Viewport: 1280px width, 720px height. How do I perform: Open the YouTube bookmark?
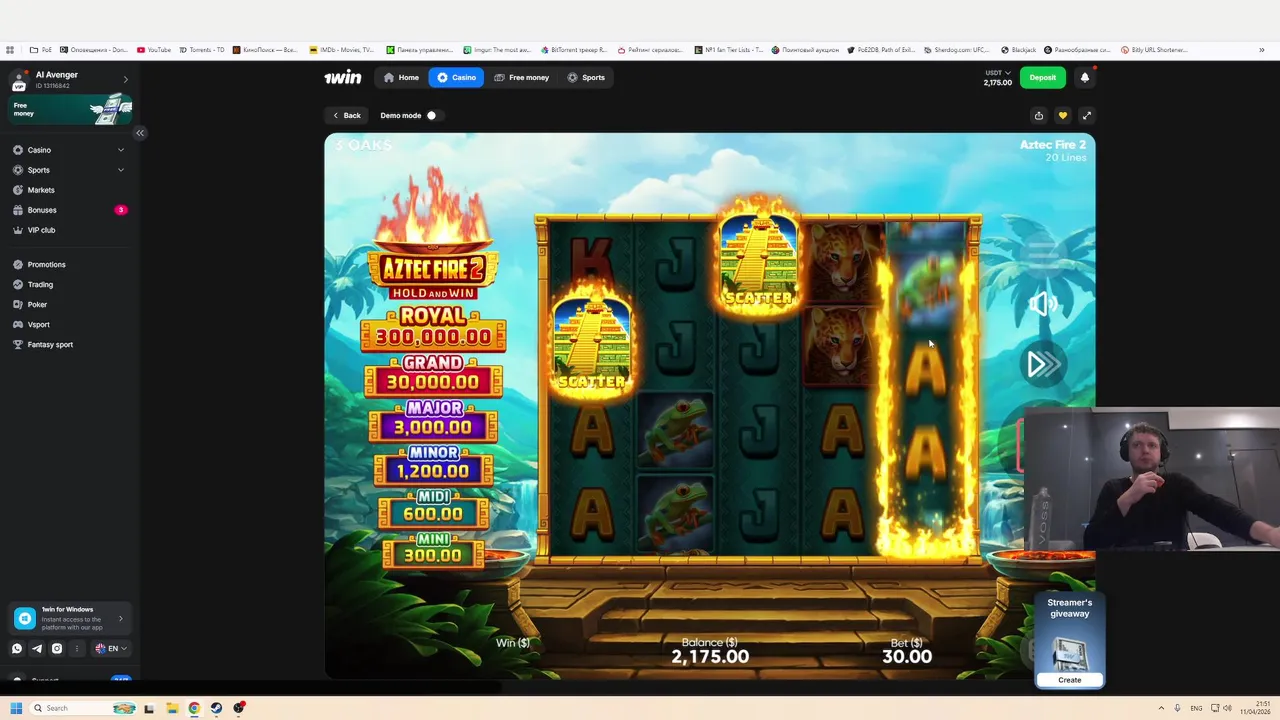(x=154, y=50)
